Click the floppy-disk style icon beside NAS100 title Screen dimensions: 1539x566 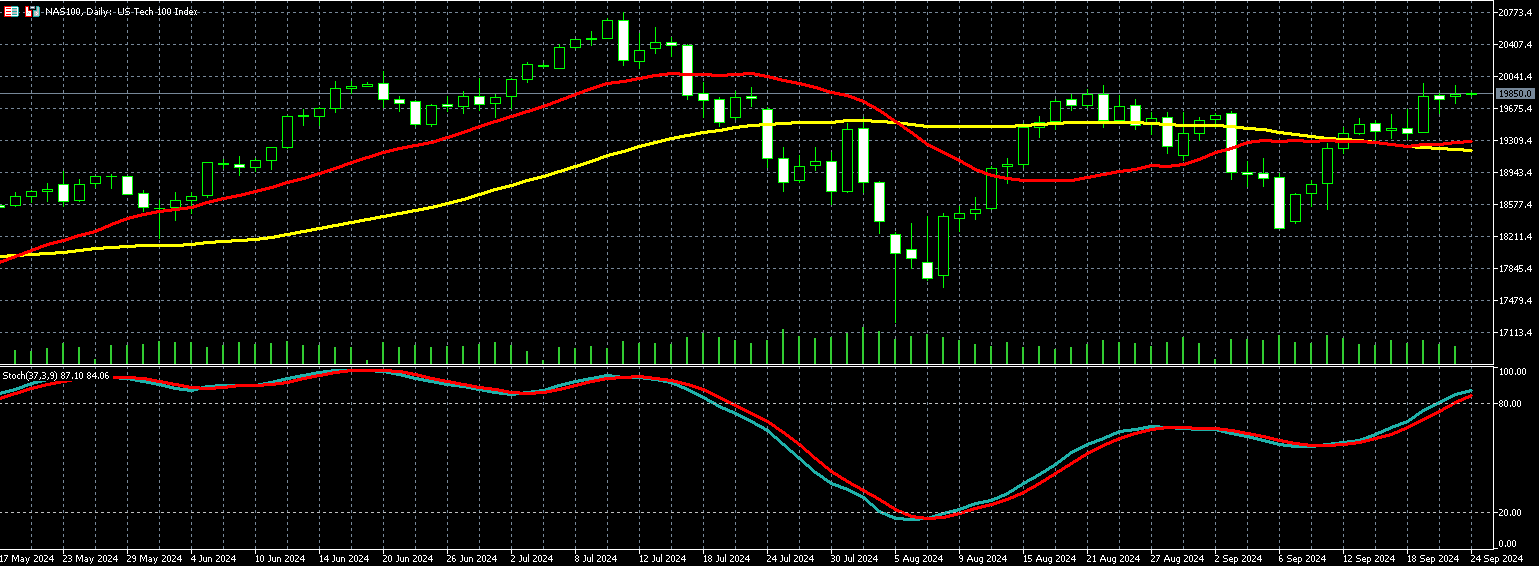[x=32, y=11]
